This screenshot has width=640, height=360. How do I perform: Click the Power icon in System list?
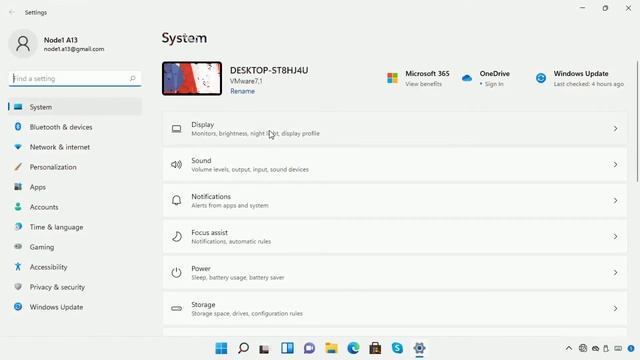click(176, 273)
